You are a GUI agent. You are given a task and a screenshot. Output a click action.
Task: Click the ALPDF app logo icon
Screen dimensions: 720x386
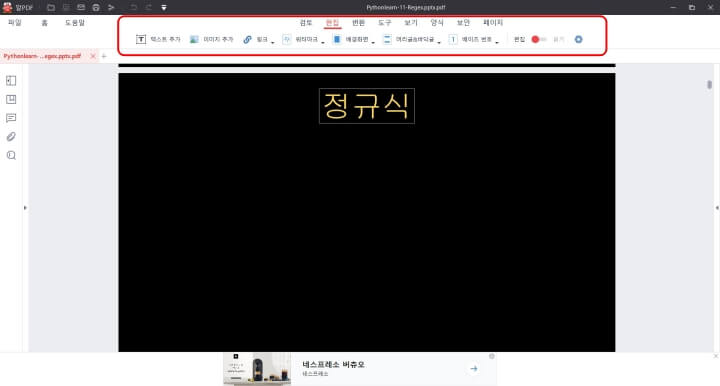(7, 7)
